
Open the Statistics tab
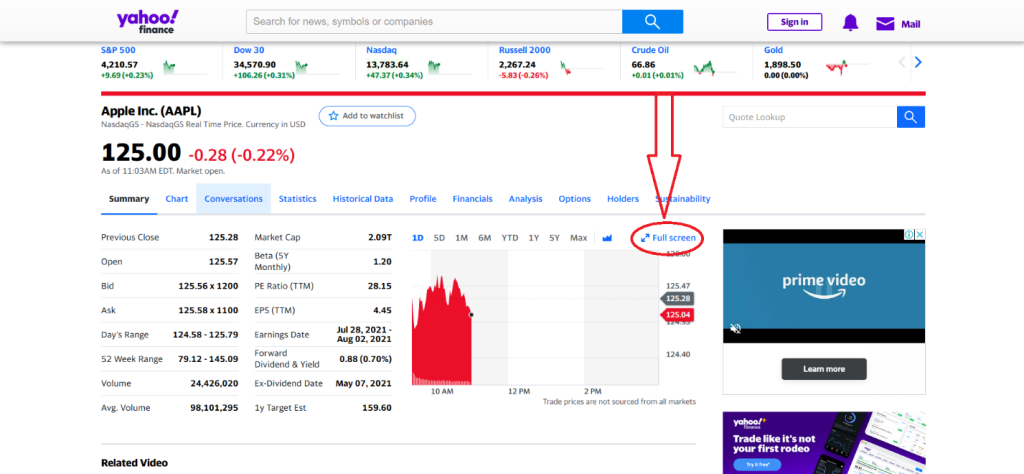click(297, 198)
